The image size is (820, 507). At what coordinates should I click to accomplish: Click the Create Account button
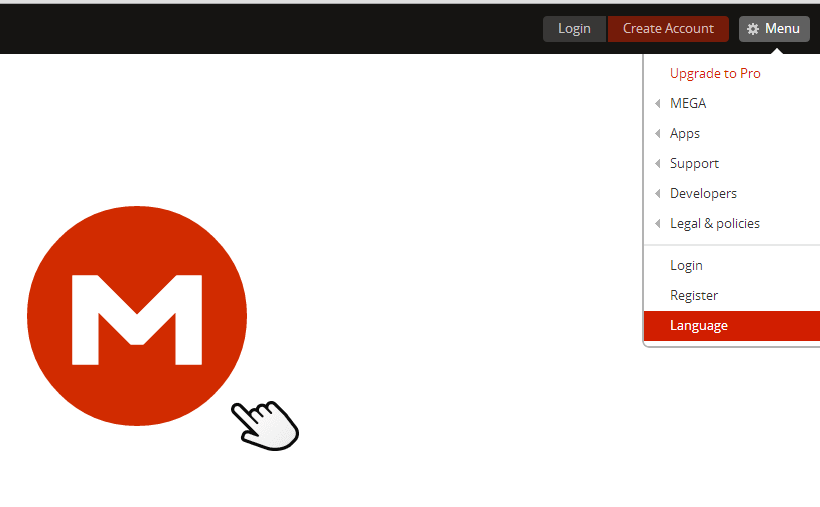click(668, 29)
